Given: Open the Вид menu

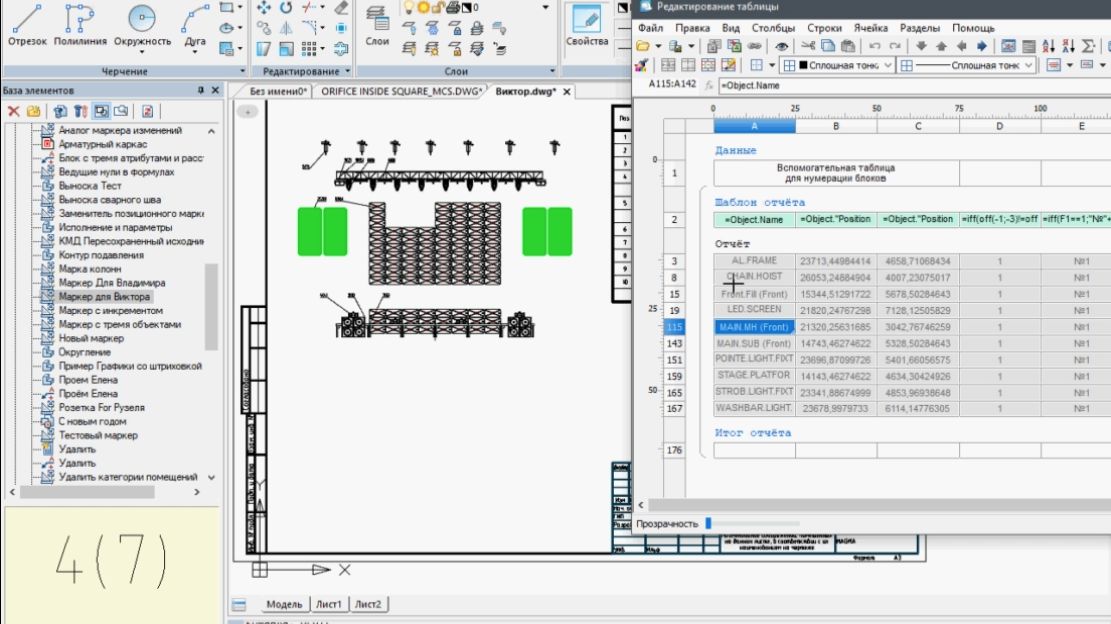Looking at the screenshot, I should [x=731, y=28].
